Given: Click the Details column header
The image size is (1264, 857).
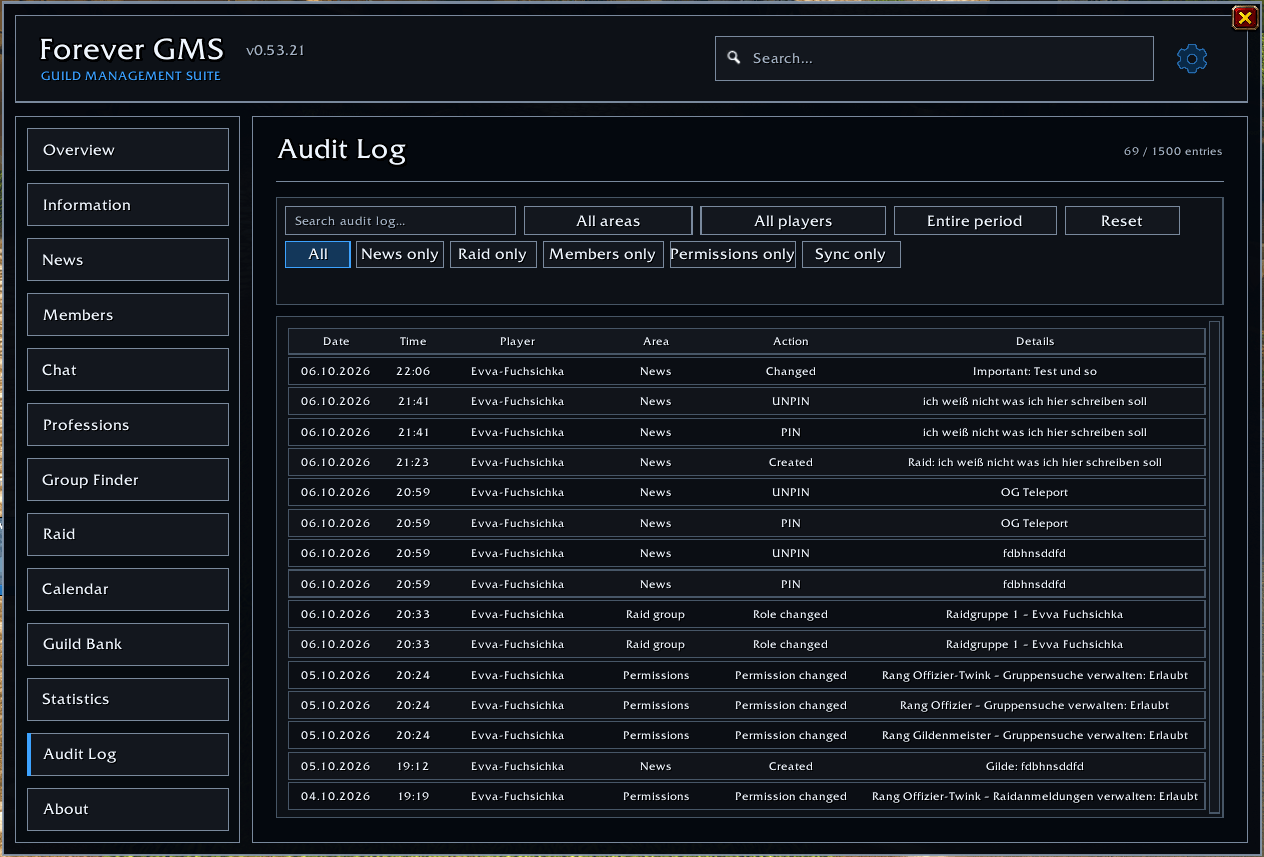Looking at the screenshot, I should (x=1035, y=341).
